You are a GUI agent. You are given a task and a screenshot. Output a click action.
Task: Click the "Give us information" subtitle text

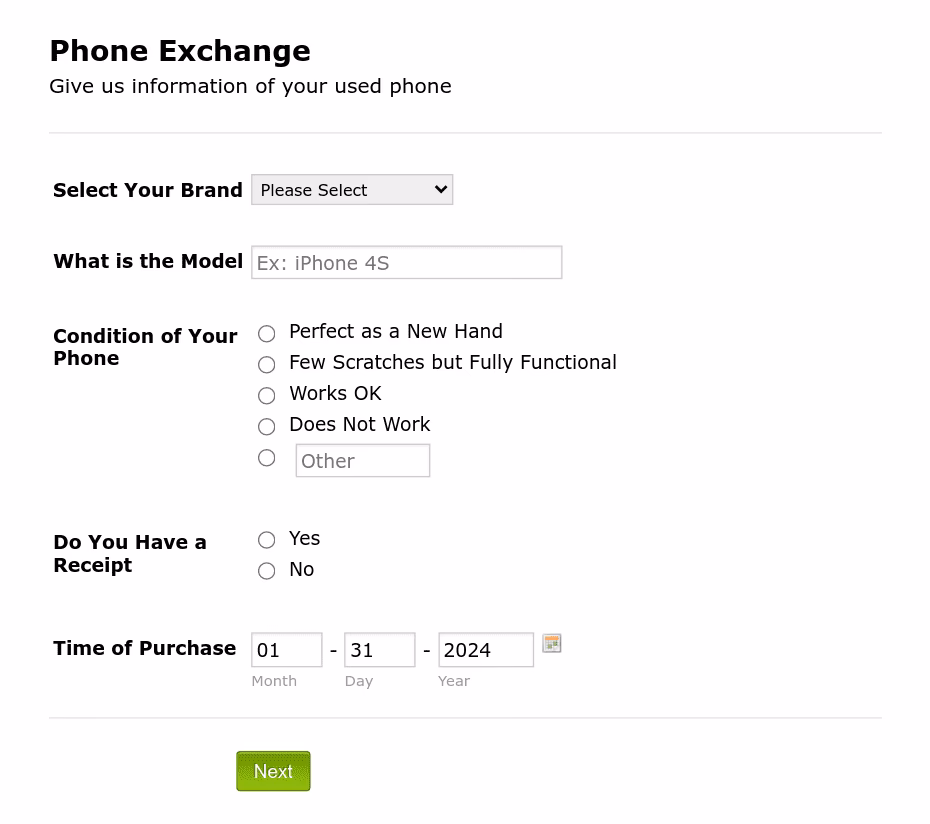[249, 86]
